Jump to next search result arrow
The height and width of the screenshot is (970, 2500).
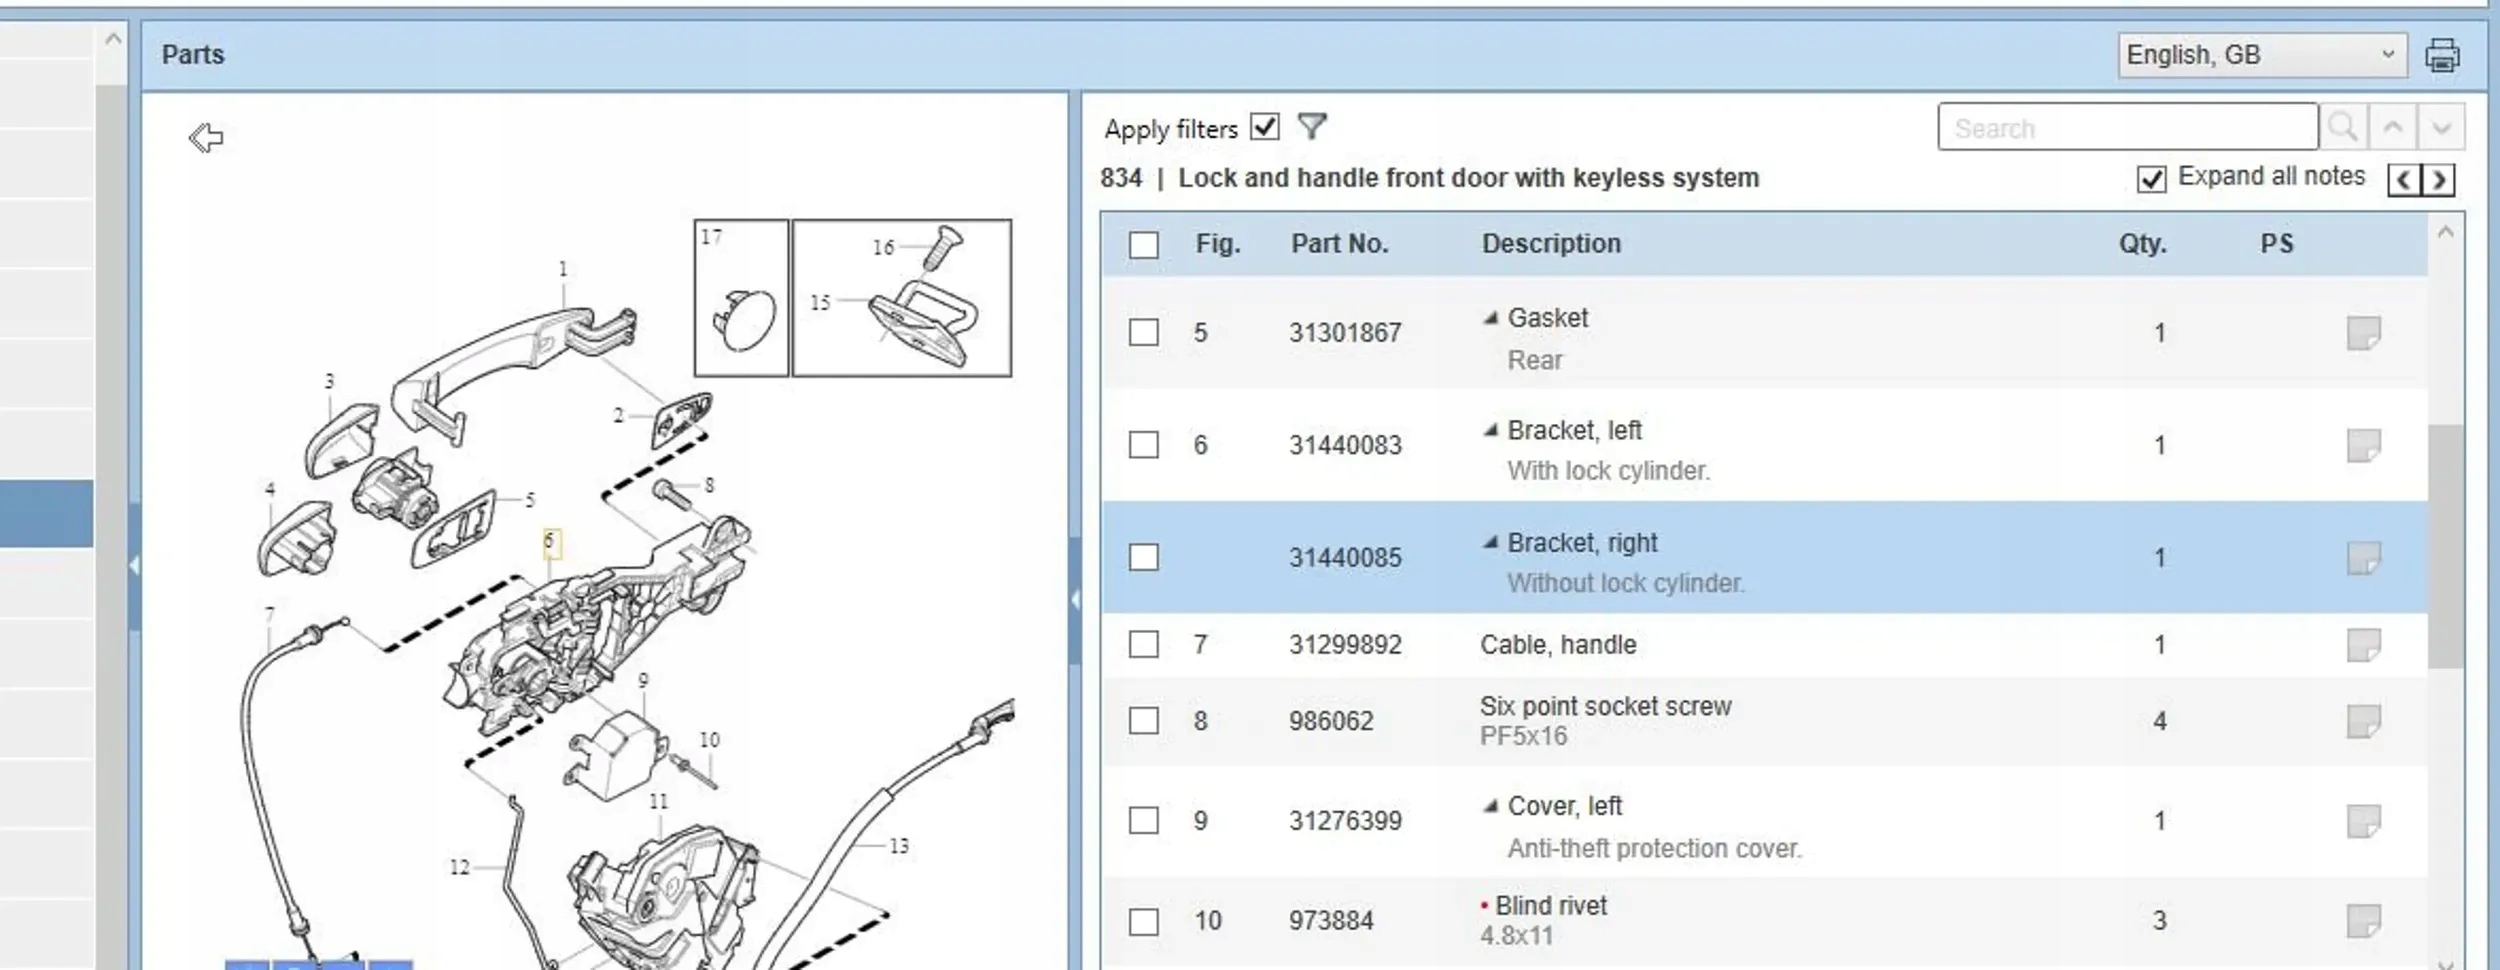click(x=2441, y=127)
